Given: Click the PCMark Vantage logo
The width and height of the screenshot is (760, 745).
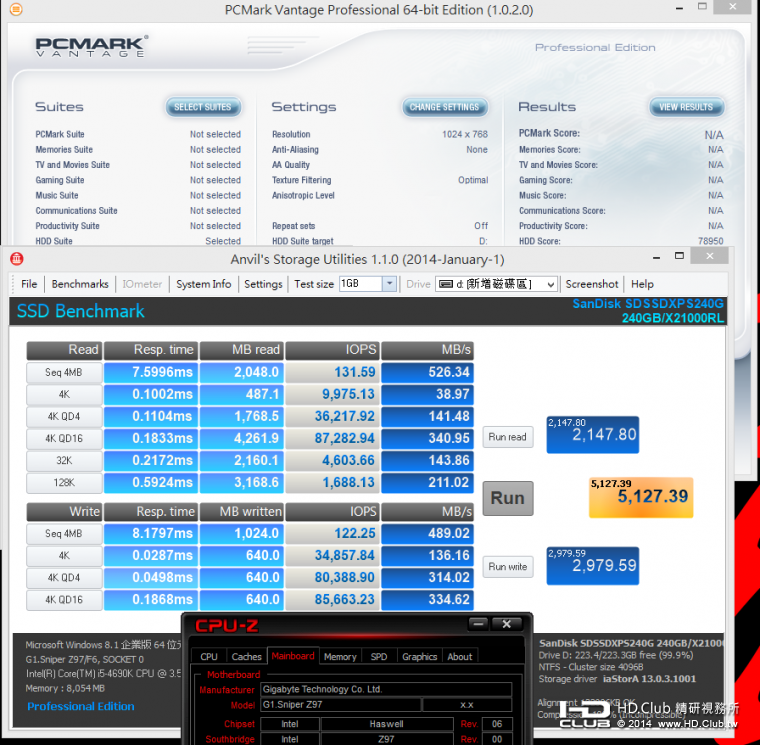Looking at the screenshot, I should 92,47.
